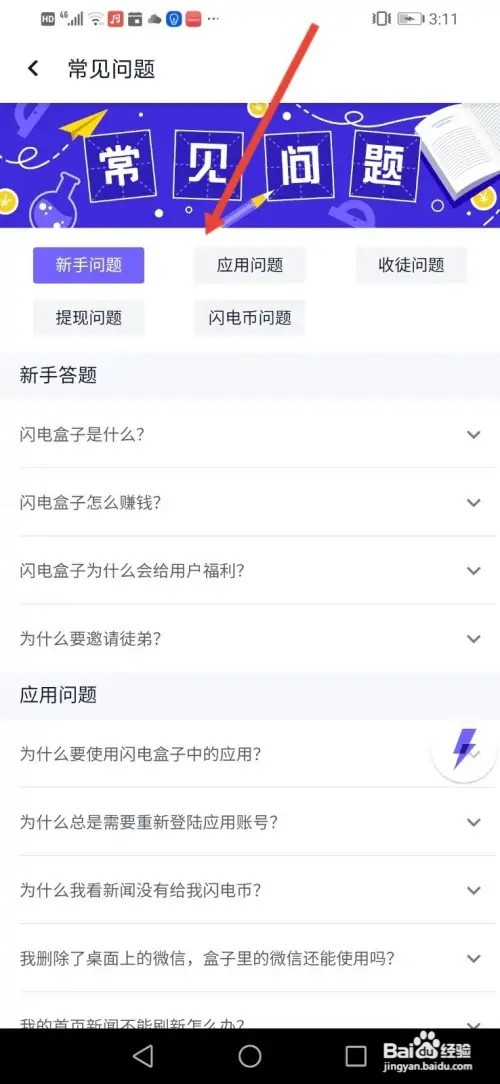Select the 新手问题 category tab
This screenshot has width=500, height=1084.
[x=89, y=265]
